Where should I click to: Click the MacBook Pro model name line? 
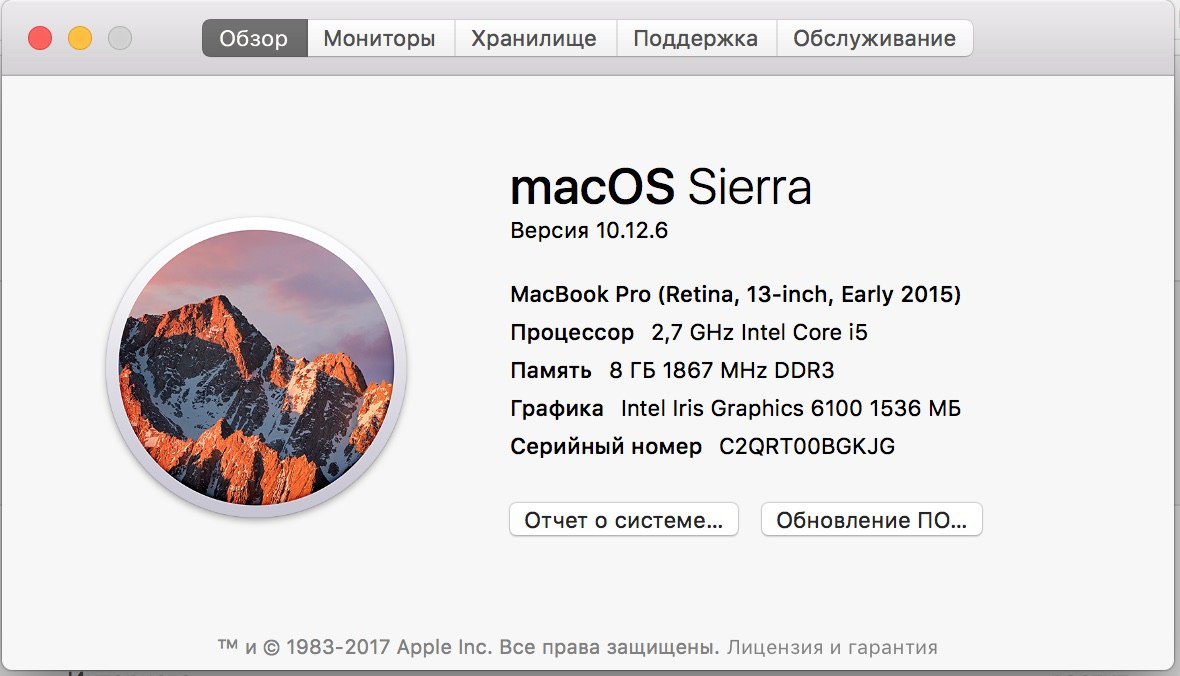point(735,294)
